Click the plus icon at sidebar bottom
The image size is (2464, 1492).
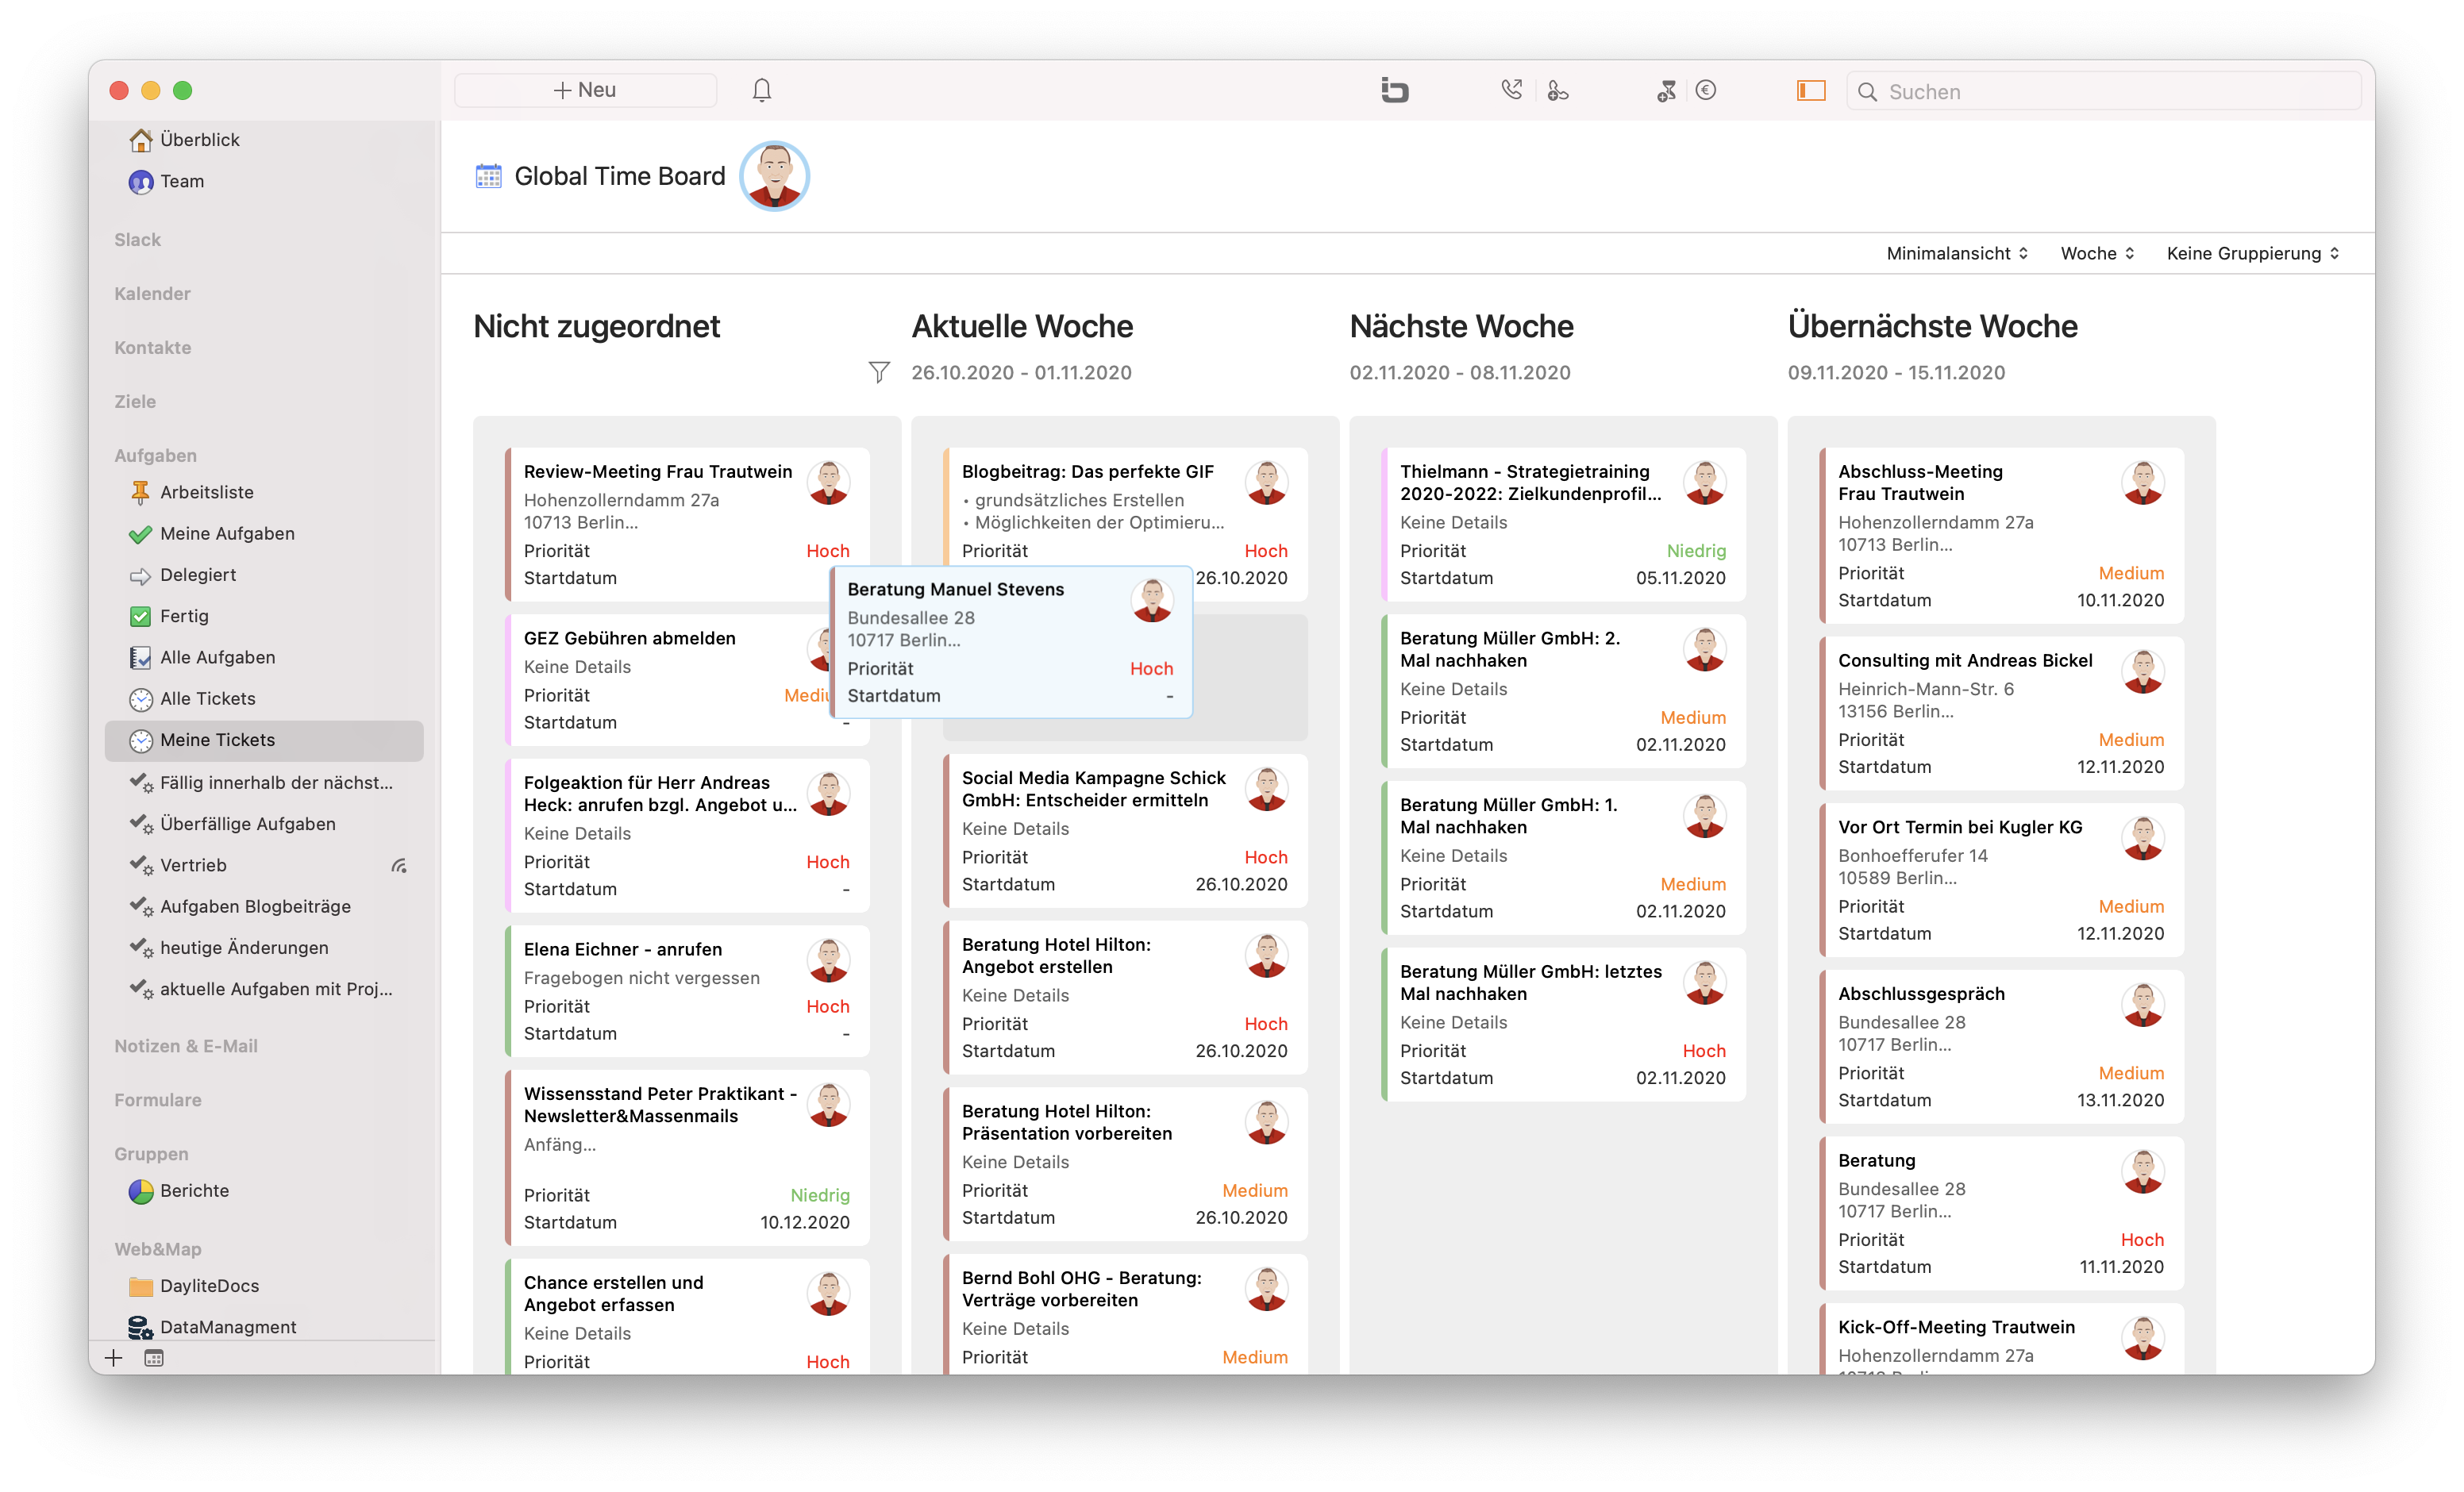[113, 1358]
